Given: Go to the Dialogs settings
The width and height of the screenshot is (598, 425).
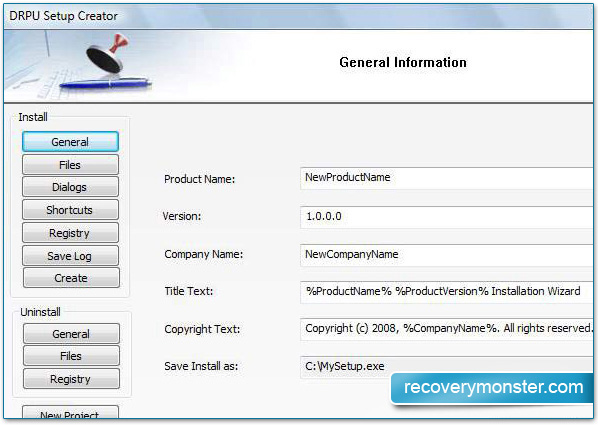Looking at the screenshot, I should coord(70,187).
